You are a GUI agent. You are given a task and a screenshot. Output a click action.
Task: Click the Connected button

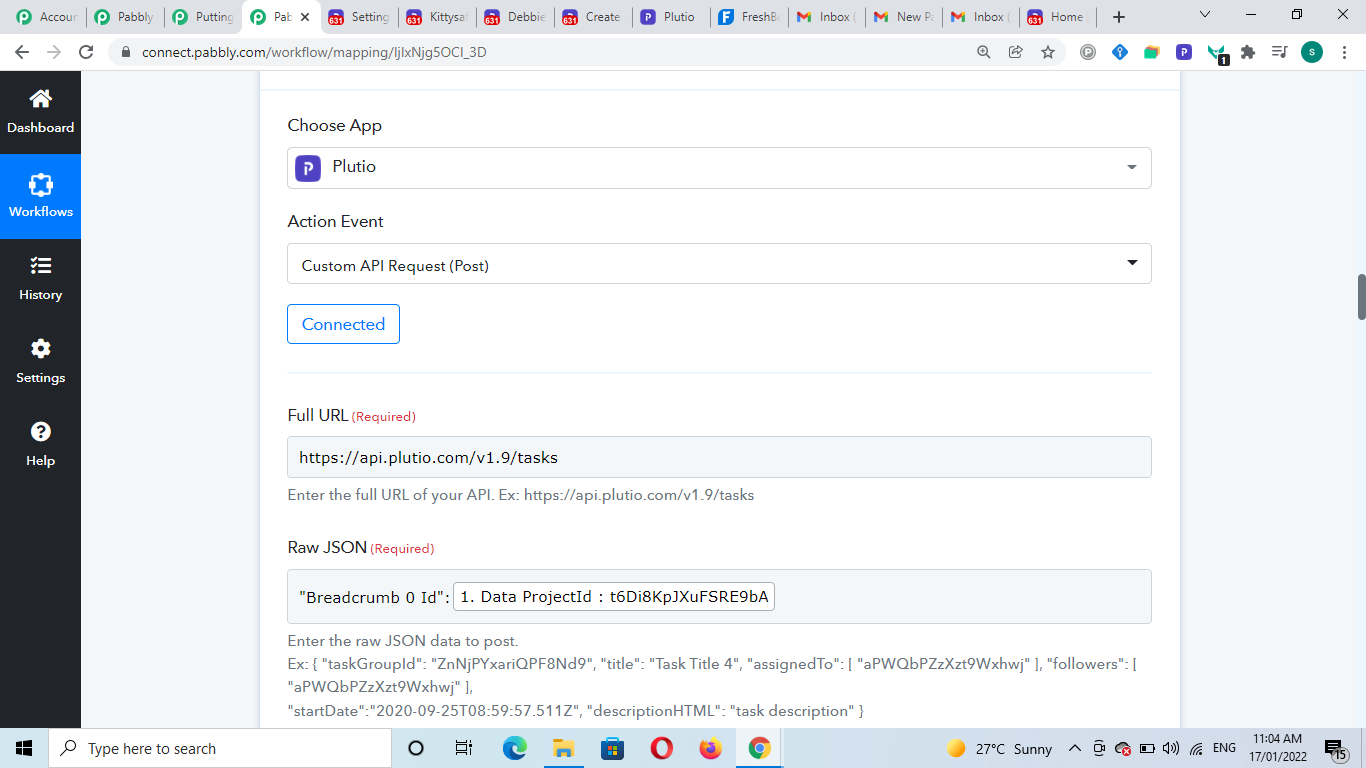[343, 324]
